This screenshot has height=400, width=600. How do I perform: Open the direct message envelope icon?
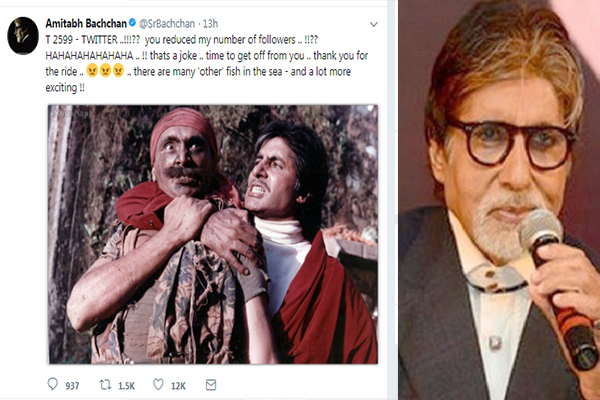pos(211,384)
